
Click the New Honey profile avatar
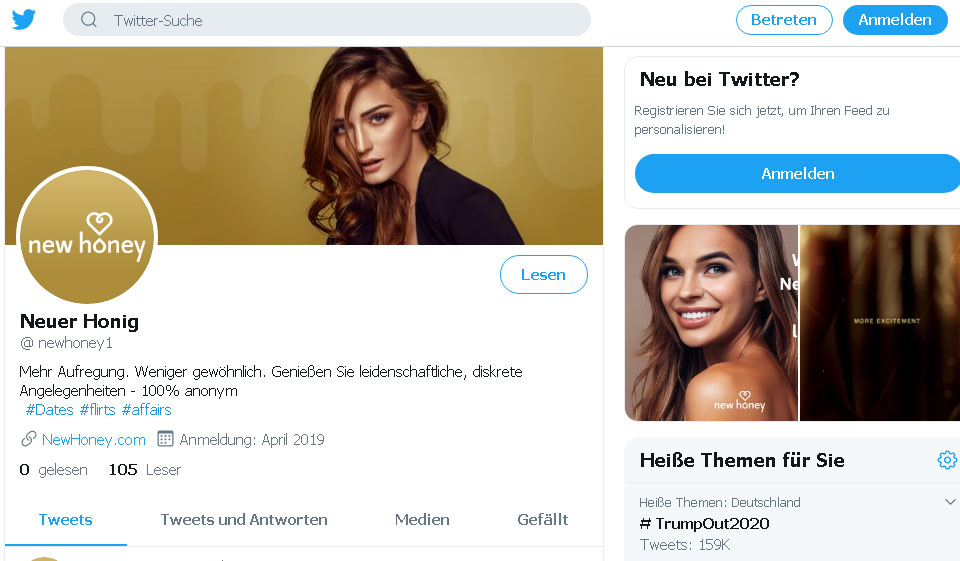pyautogui.click(x=87, y=237)
